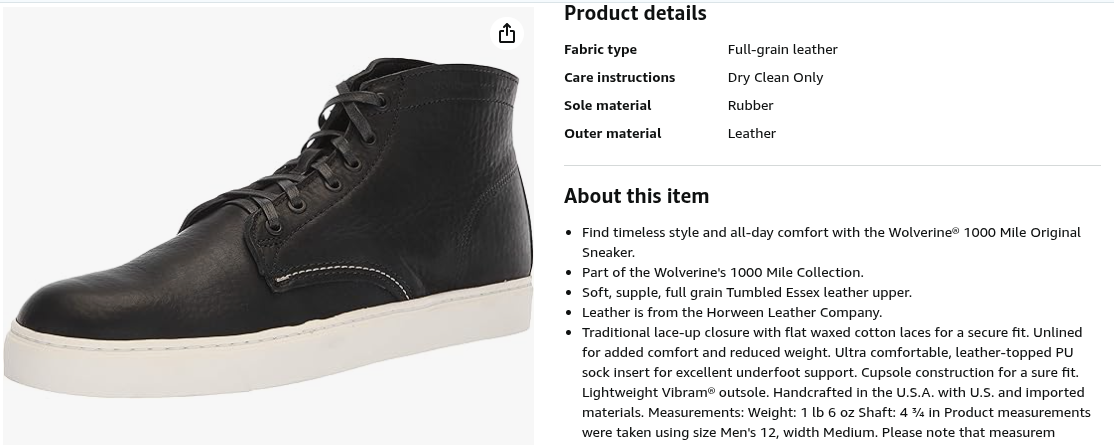
Task: Click the Product details heading
Action: [x=635, y=13]
